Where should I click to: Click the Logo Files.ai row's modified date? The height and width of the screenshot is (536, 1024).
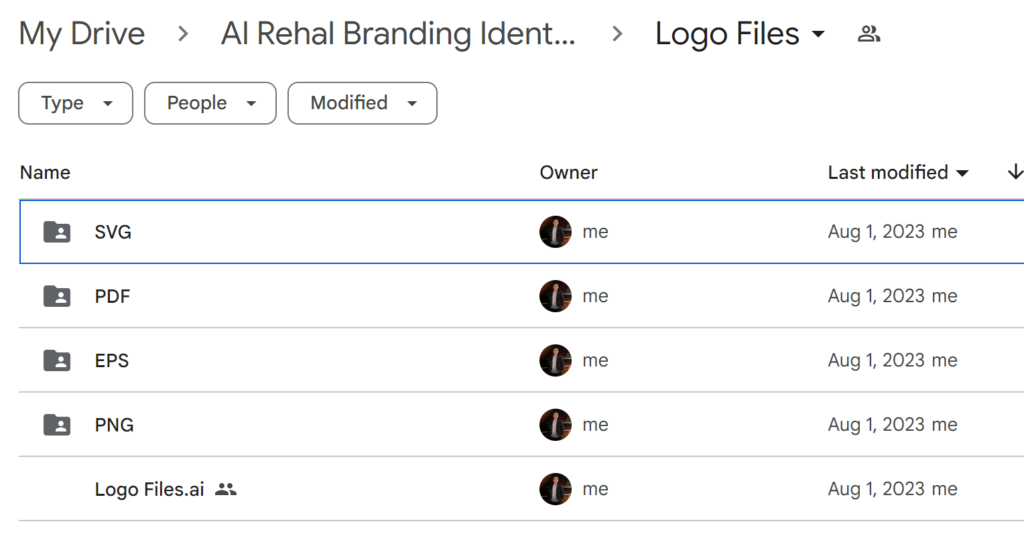coord(876,489)
